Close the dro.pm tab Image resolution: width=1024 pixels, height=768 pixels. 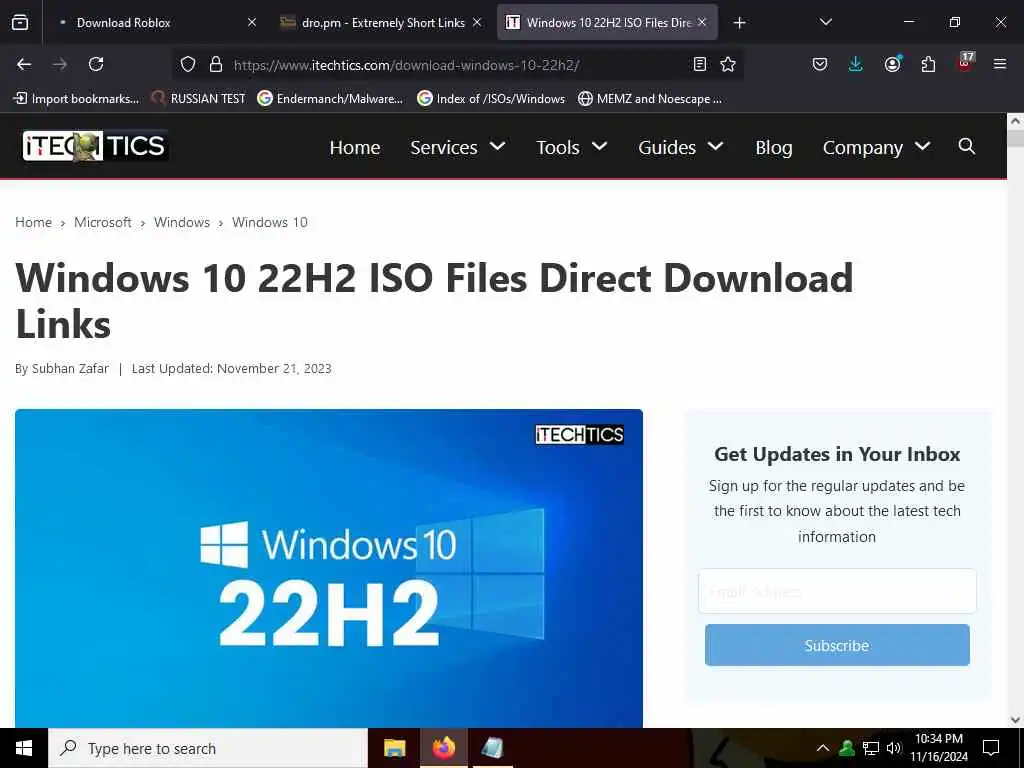click(x=477, y=23)
